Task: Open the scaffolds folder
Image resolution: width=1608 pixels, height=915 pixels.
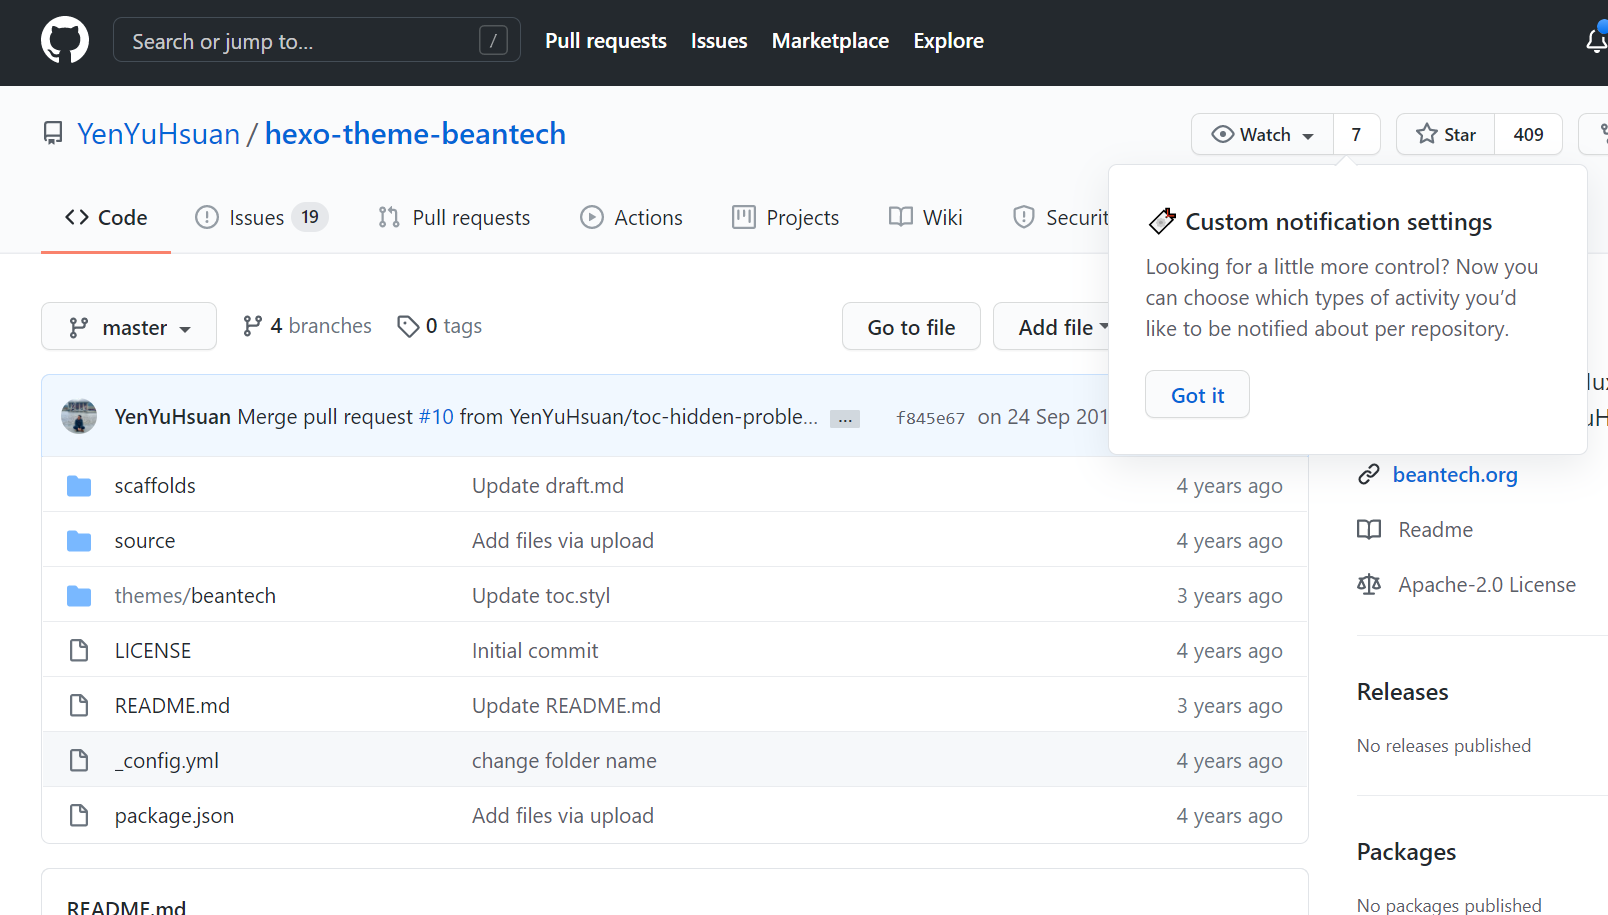Action: point(155,486)
